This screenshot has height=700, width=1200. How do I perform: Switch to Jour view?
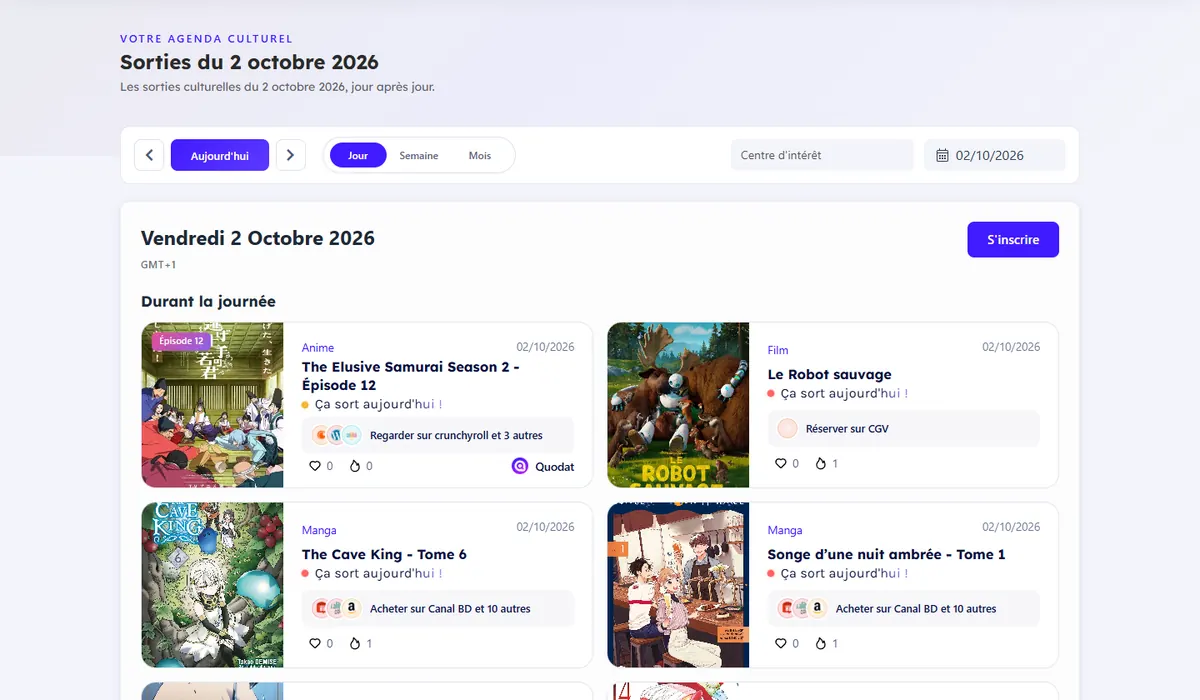358,155
